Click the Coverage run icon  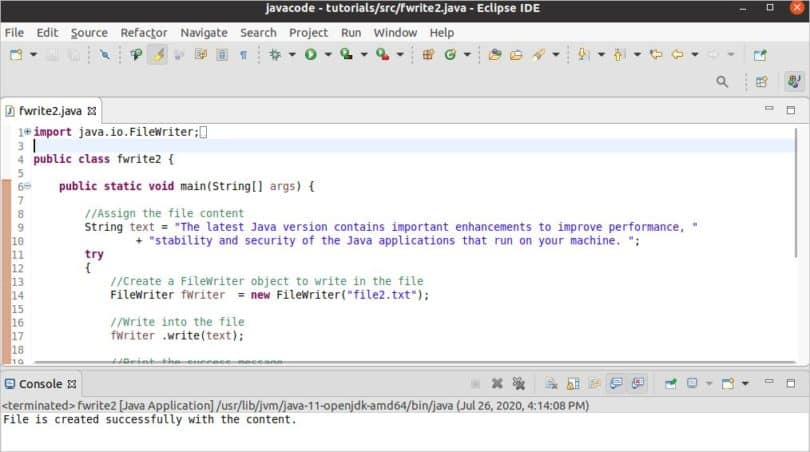346,54
